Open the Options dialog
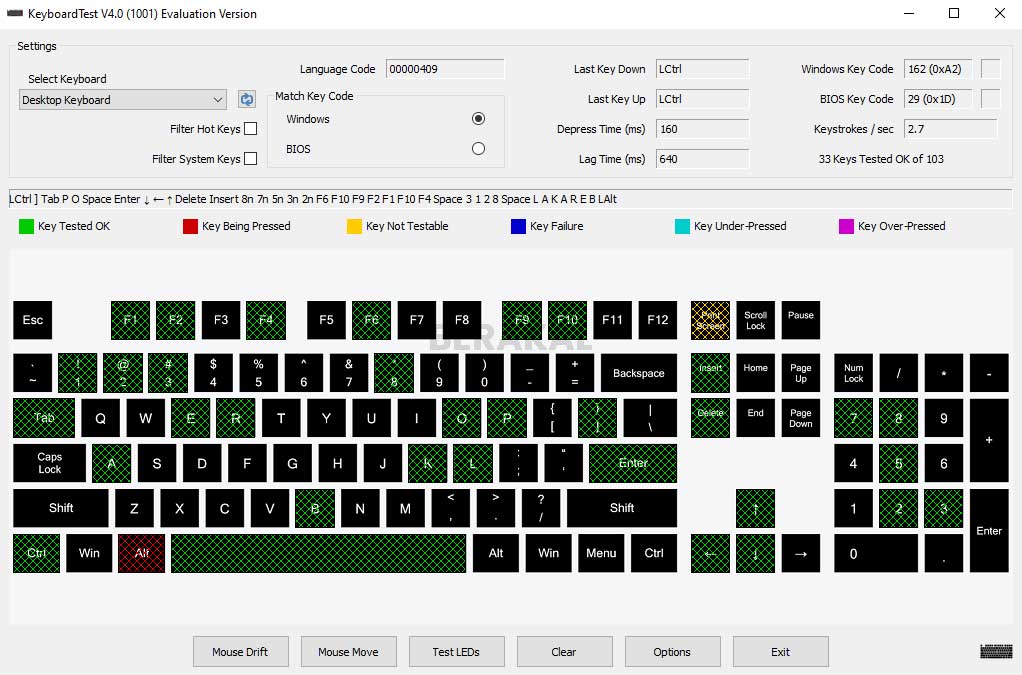The image size is (1022, 675). click(672, 651)
